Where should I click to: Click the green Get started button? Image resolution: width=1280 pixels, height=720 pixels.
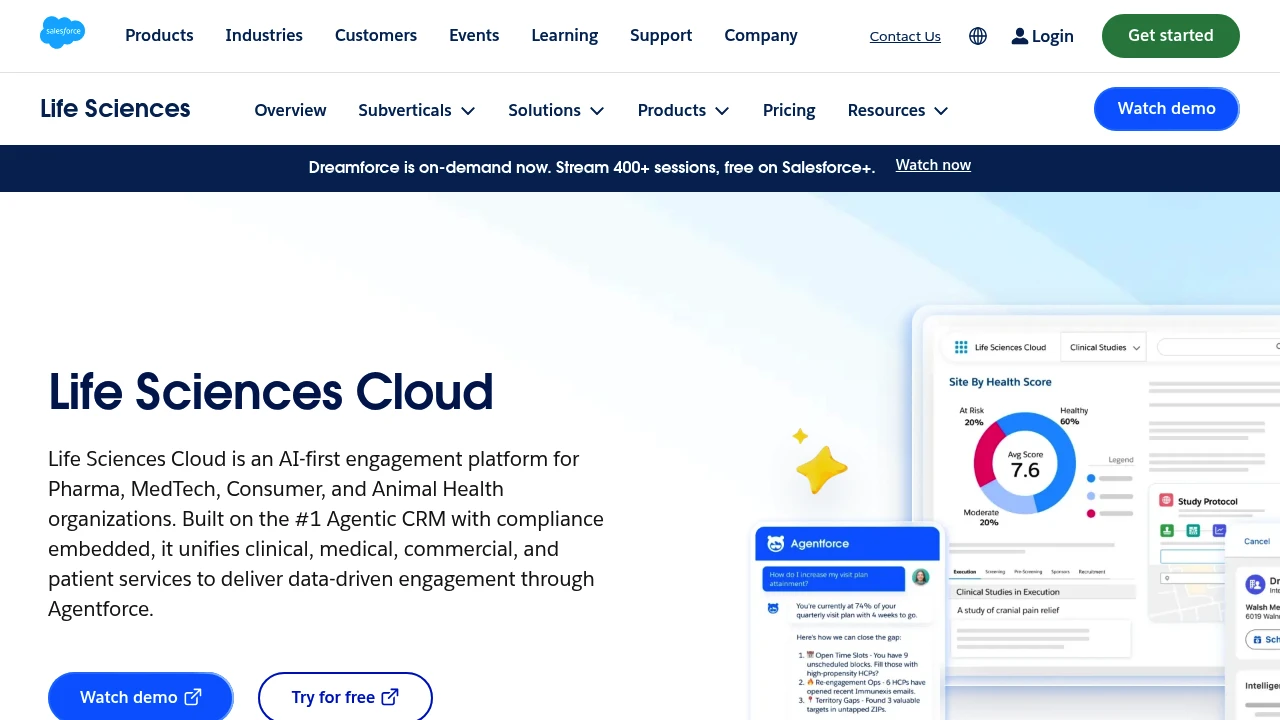(1171, 36)
